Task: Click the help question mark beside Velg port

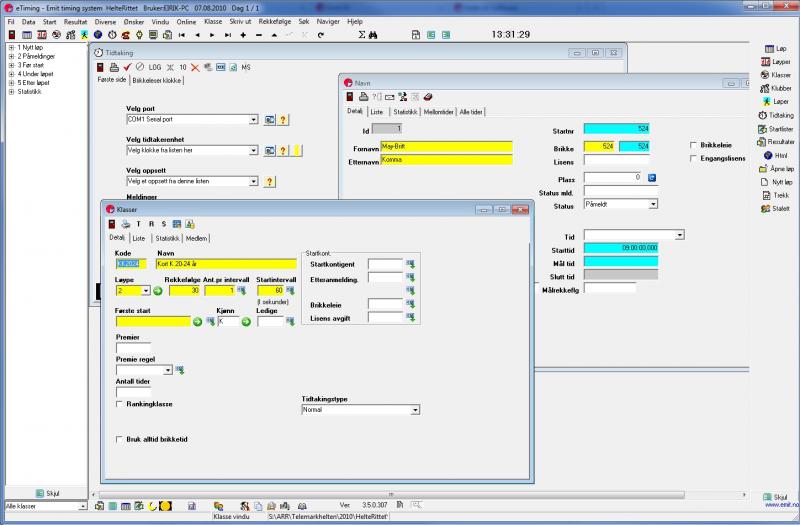Action: 283,120
